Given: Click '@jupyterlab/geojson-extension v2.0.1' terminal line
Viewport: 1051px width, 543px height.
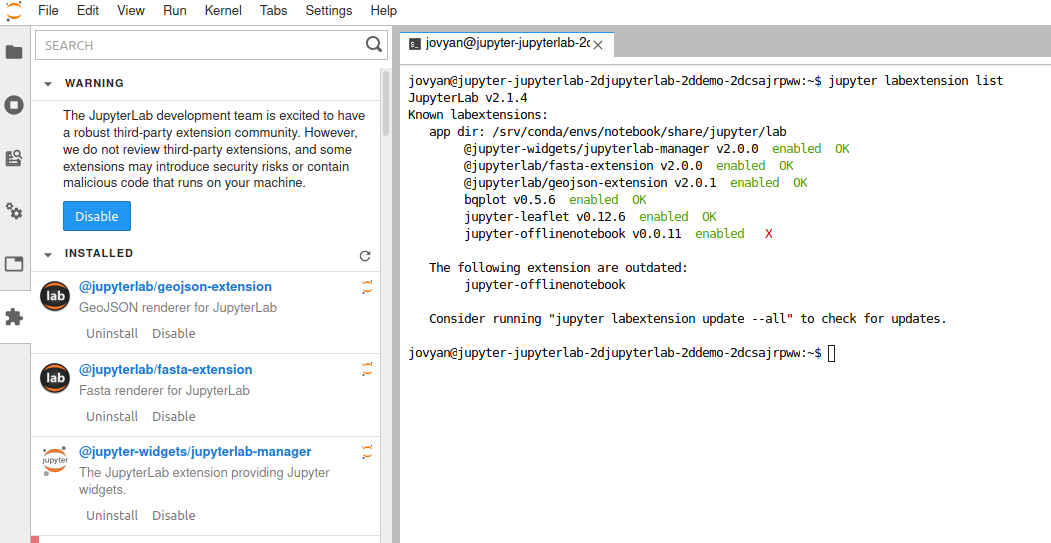Looking at the screenshot, I should pyautogui.click(x=590, y=183).
